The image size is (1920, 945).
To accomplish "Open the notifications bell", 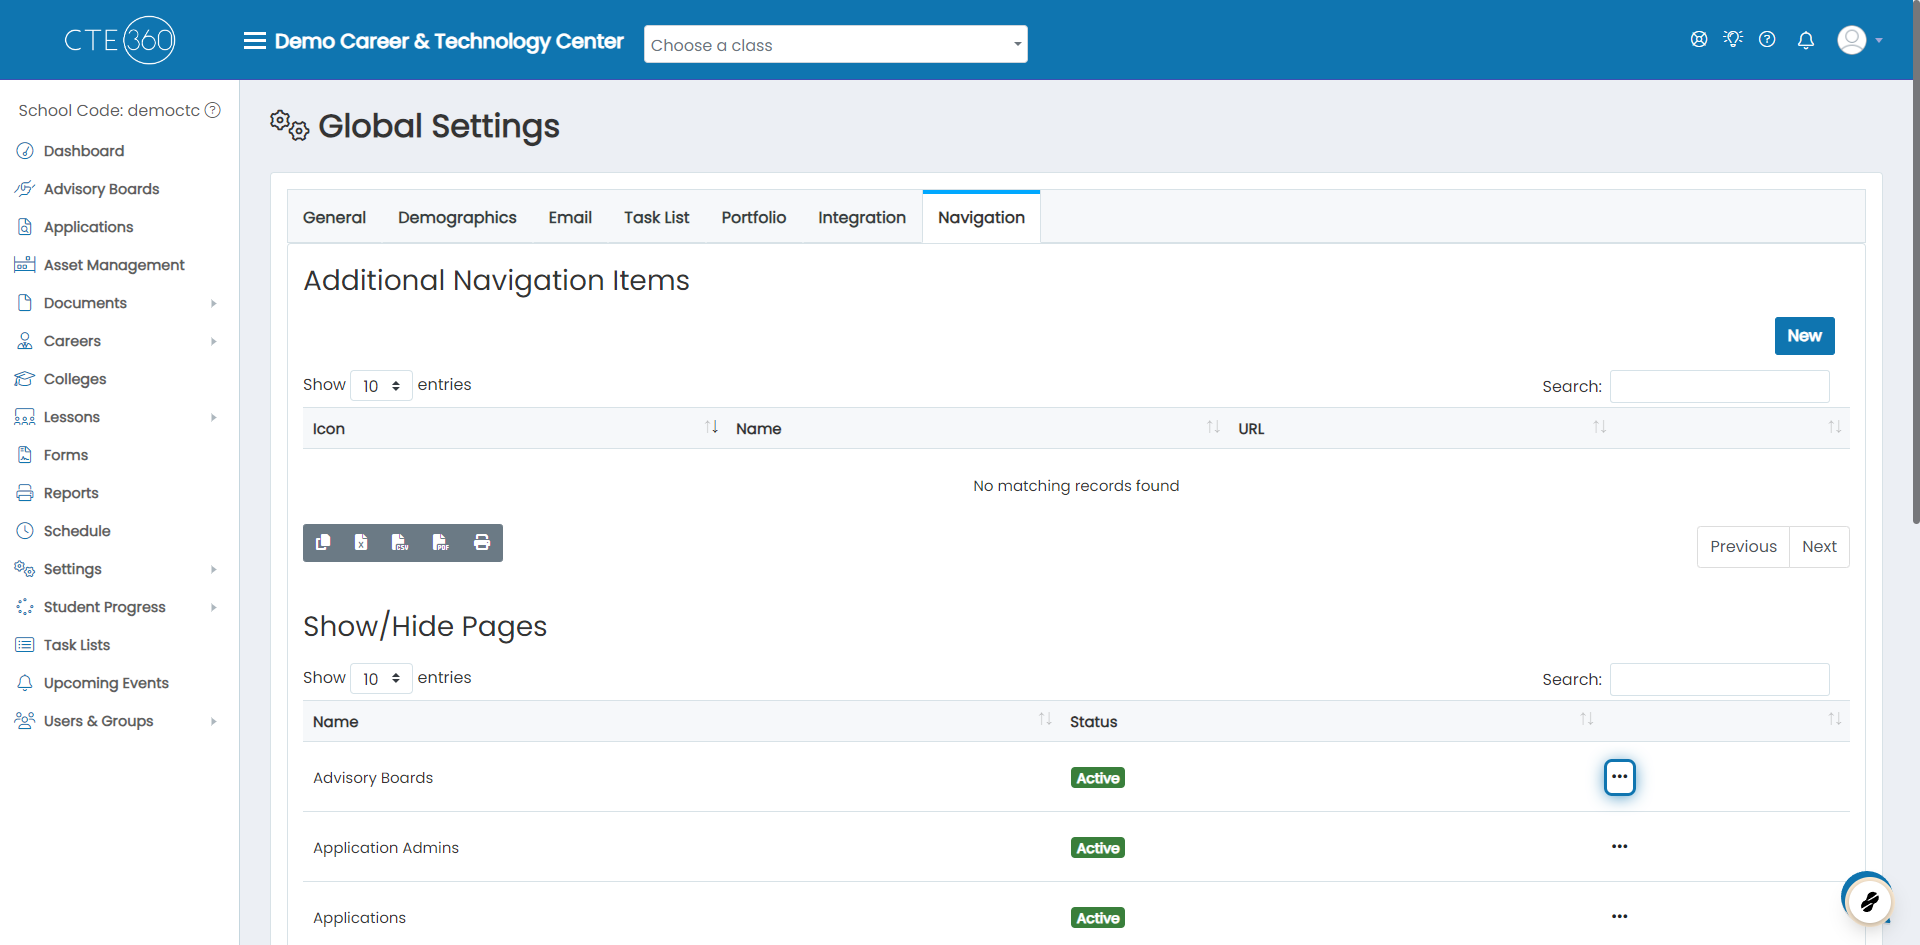I will point(1806,40).
